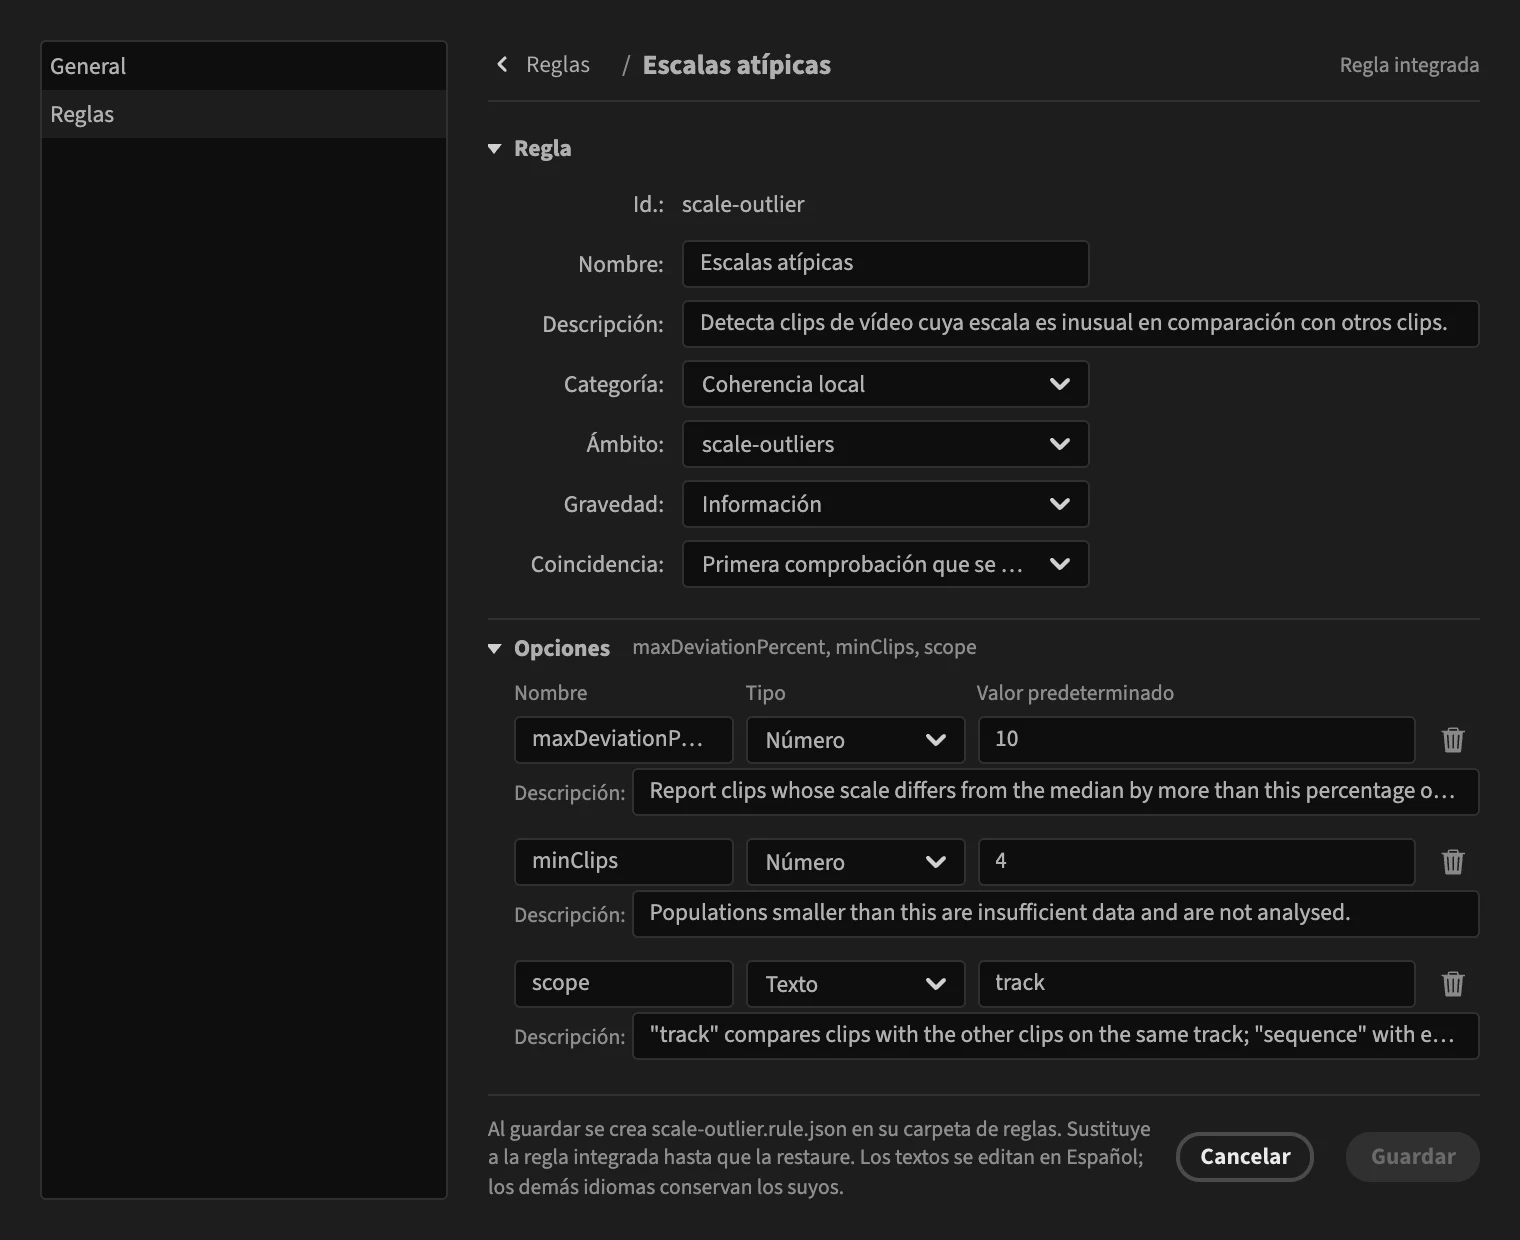This screenshot has width=1520, height=1240.
Task: Edit the Nombre field of the rule
Action: click(885, 264)
